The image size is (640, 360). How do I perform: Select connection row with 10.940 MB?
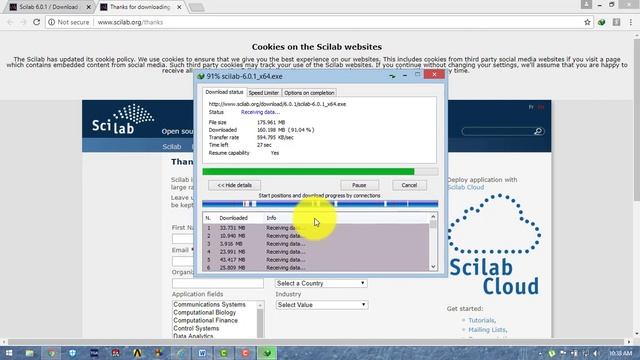pyautogui.click(x=316, y=236)
